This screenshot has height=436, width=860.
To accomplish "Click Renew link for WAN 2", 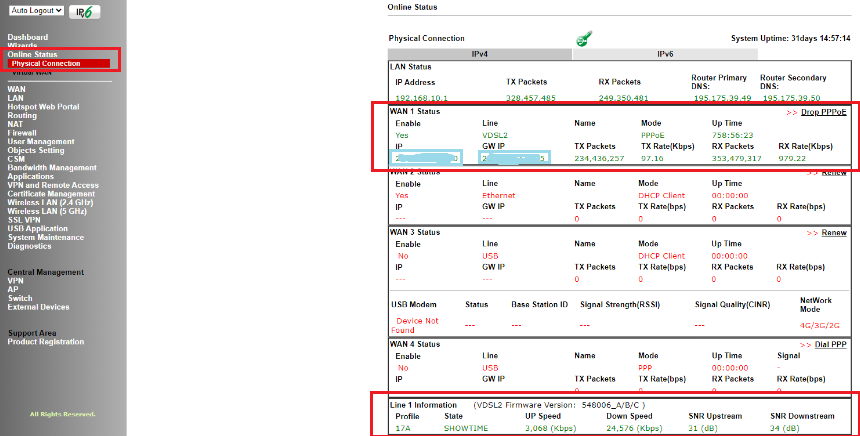I will point(833,172).
